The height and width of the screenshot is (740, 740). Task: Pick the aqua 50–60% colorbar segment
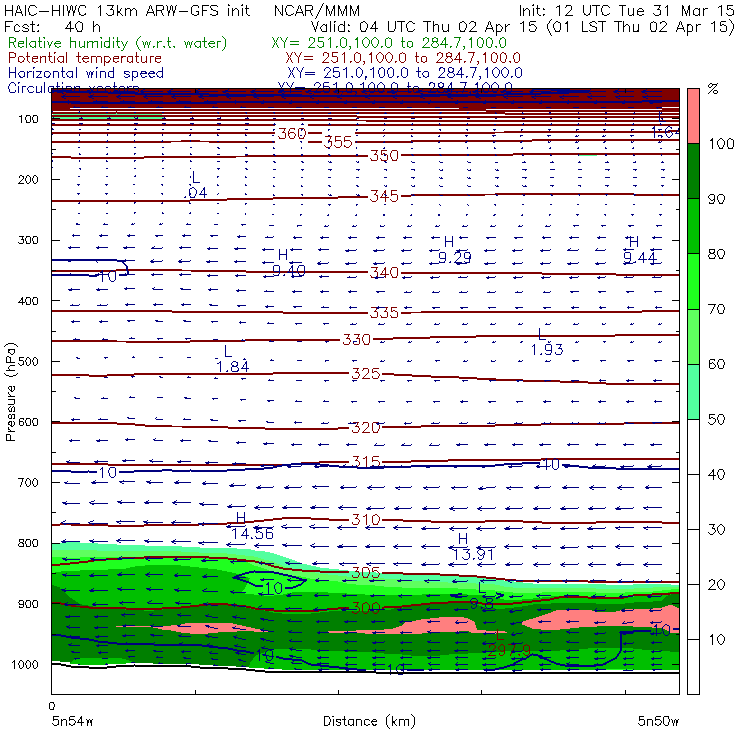point(693,392)
